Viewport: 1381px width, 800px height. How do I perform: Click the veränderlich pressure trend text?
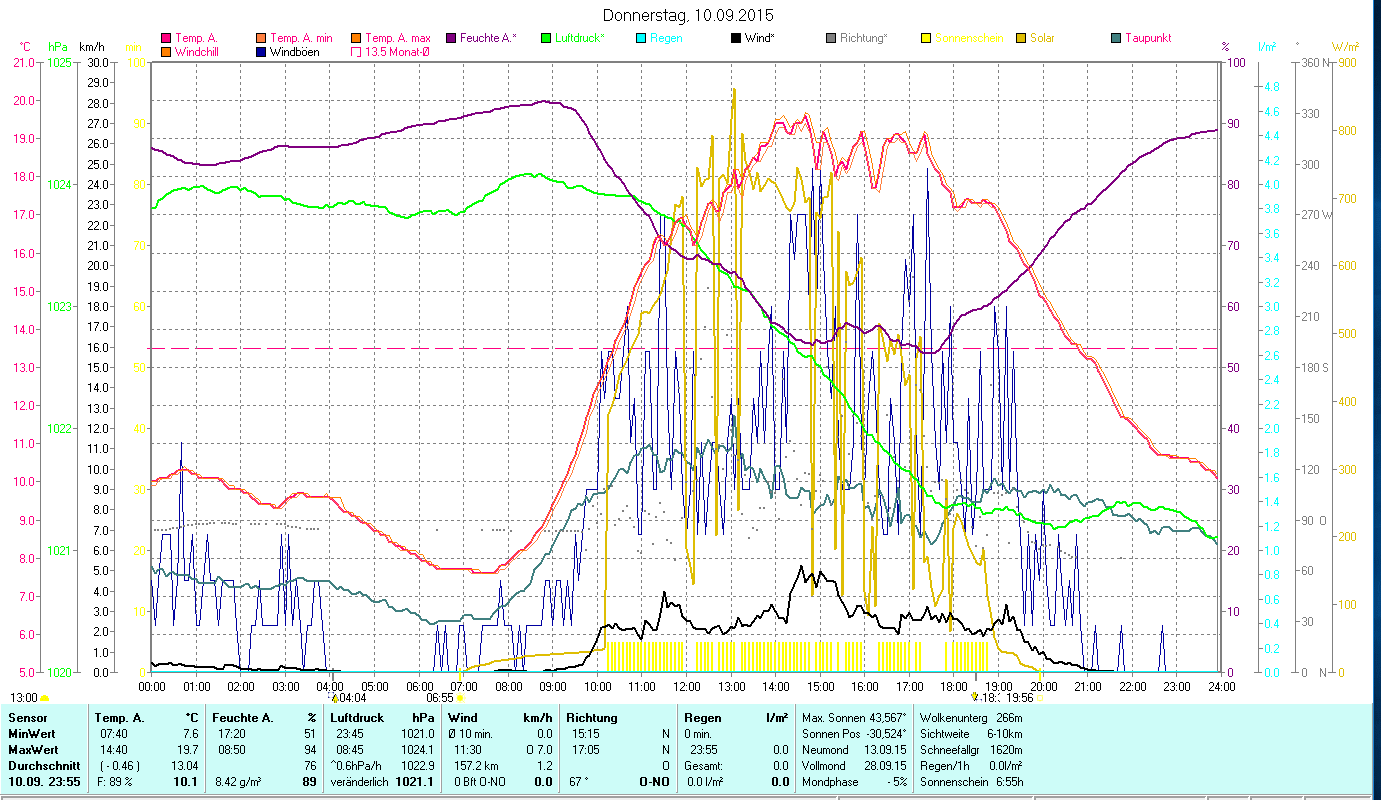358,782
